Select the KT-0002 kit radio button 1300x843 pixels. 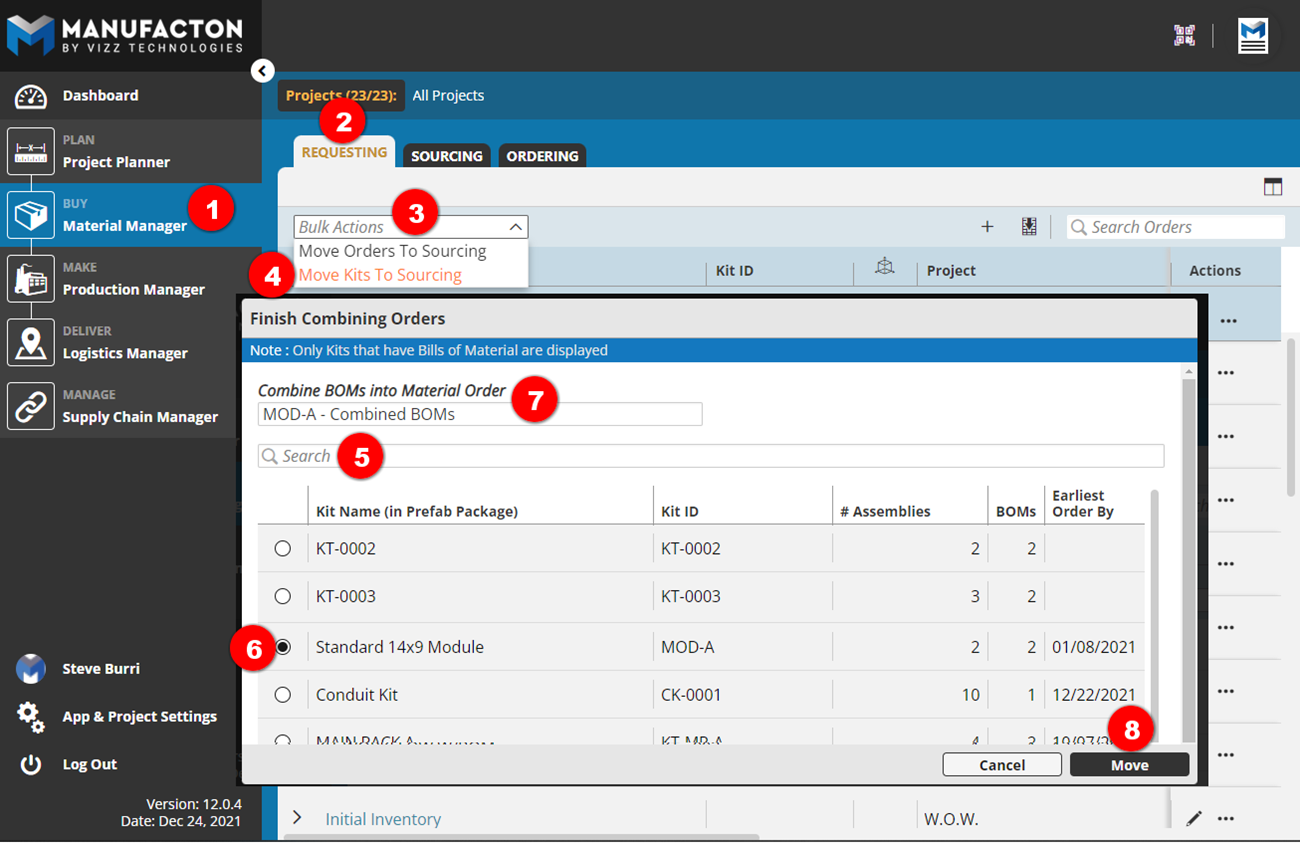coord(283,548)
